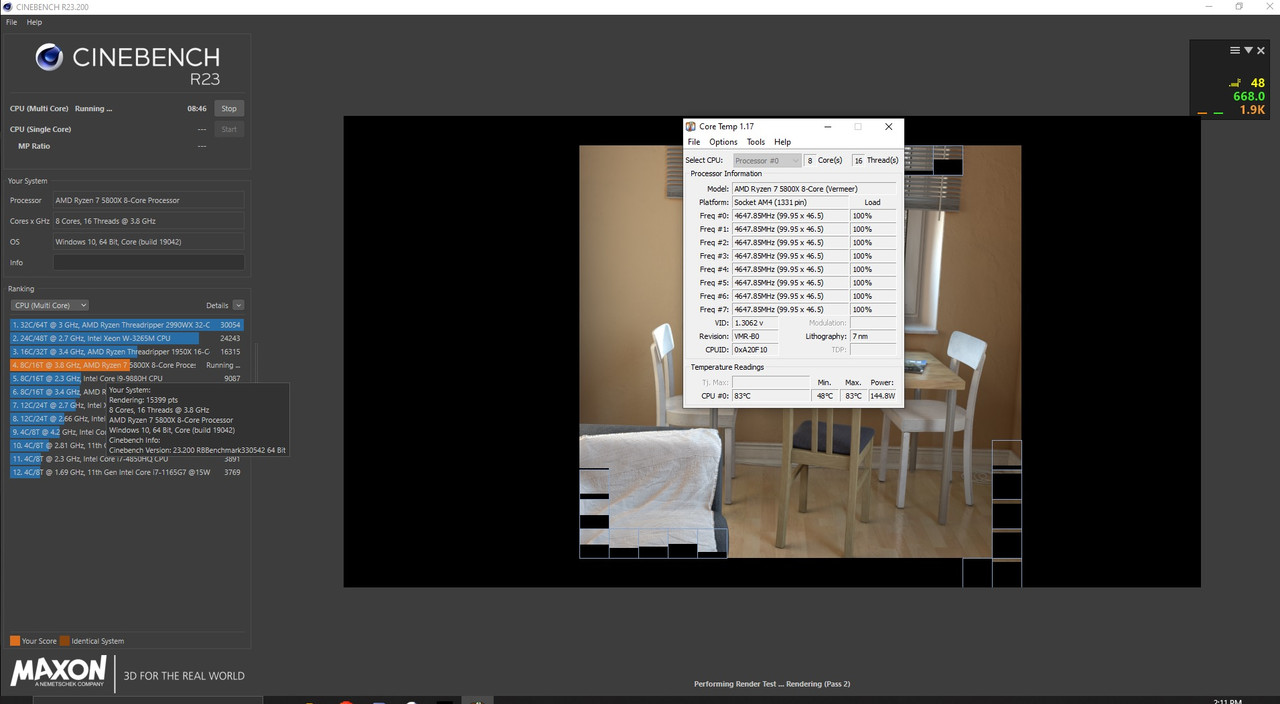Click the Freq #0 value in Core Temp
1280x704 pixels.
coord(790,215)
